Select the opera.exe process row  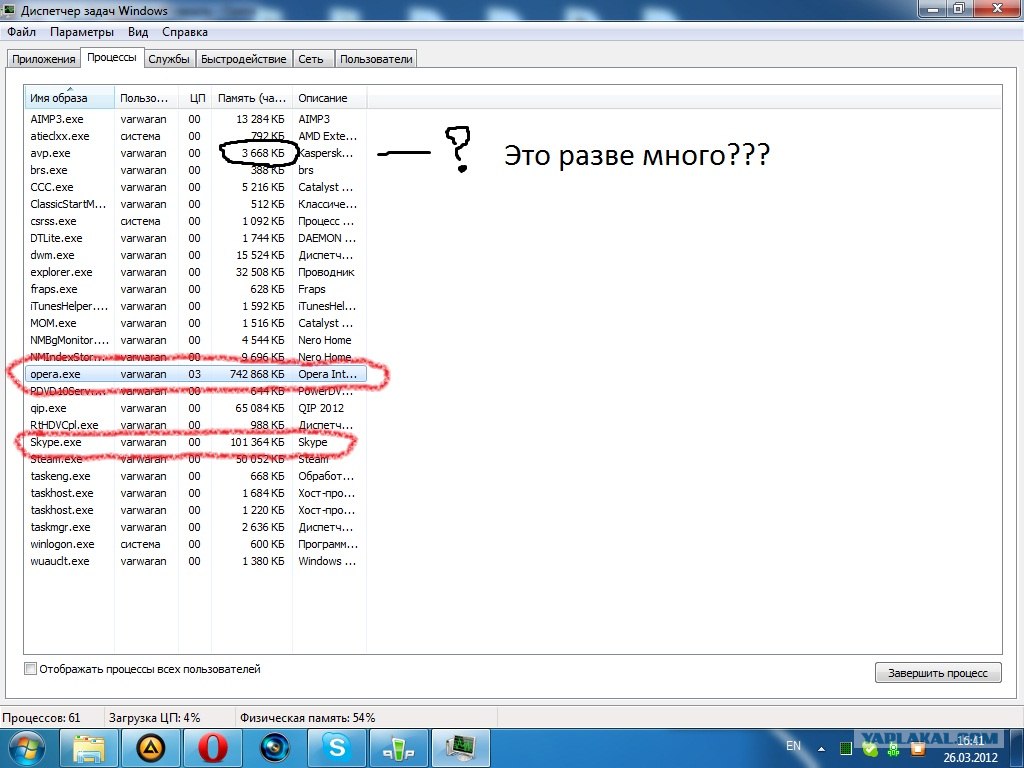tap(195, 374)
